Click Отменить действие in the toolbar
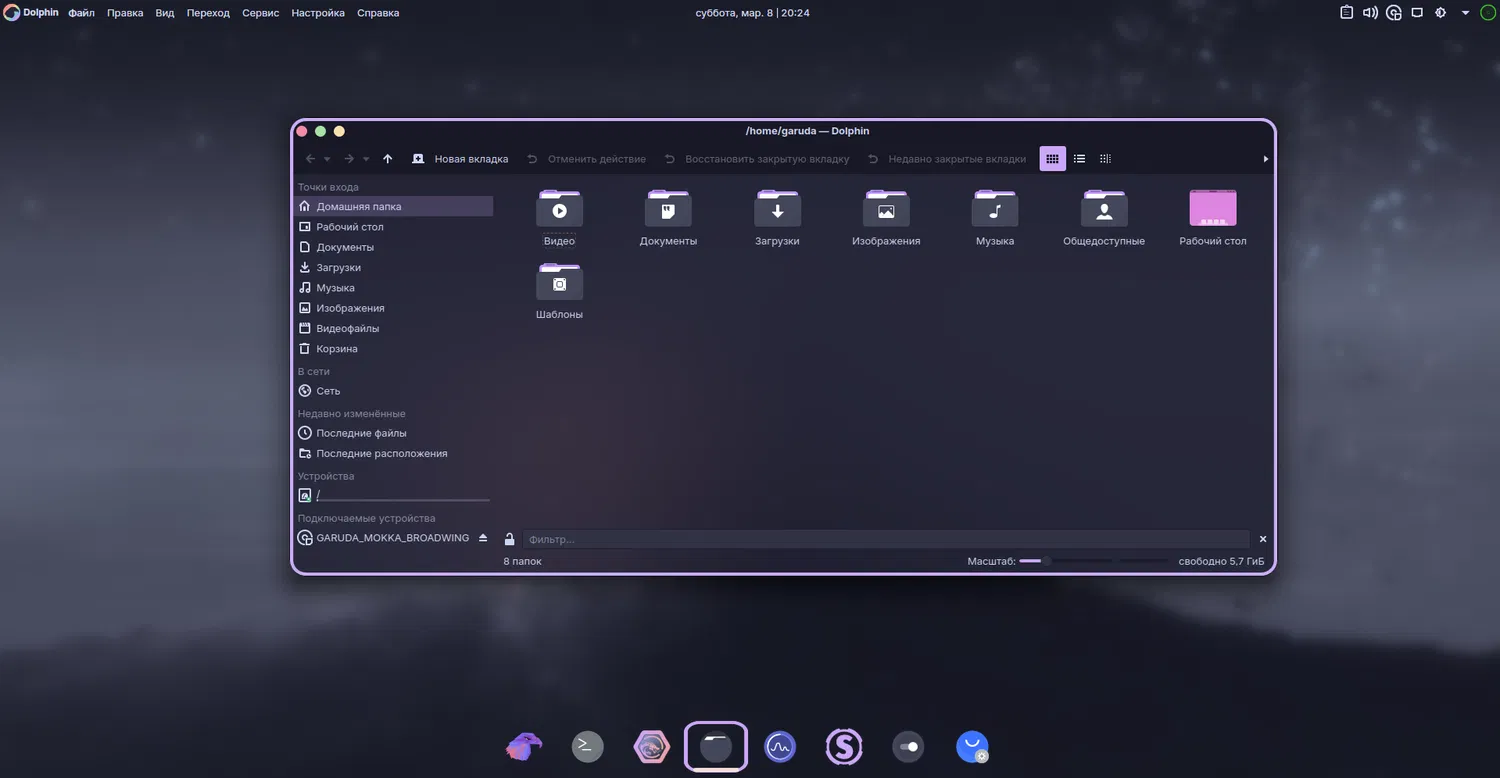 (x=586, y=159)
